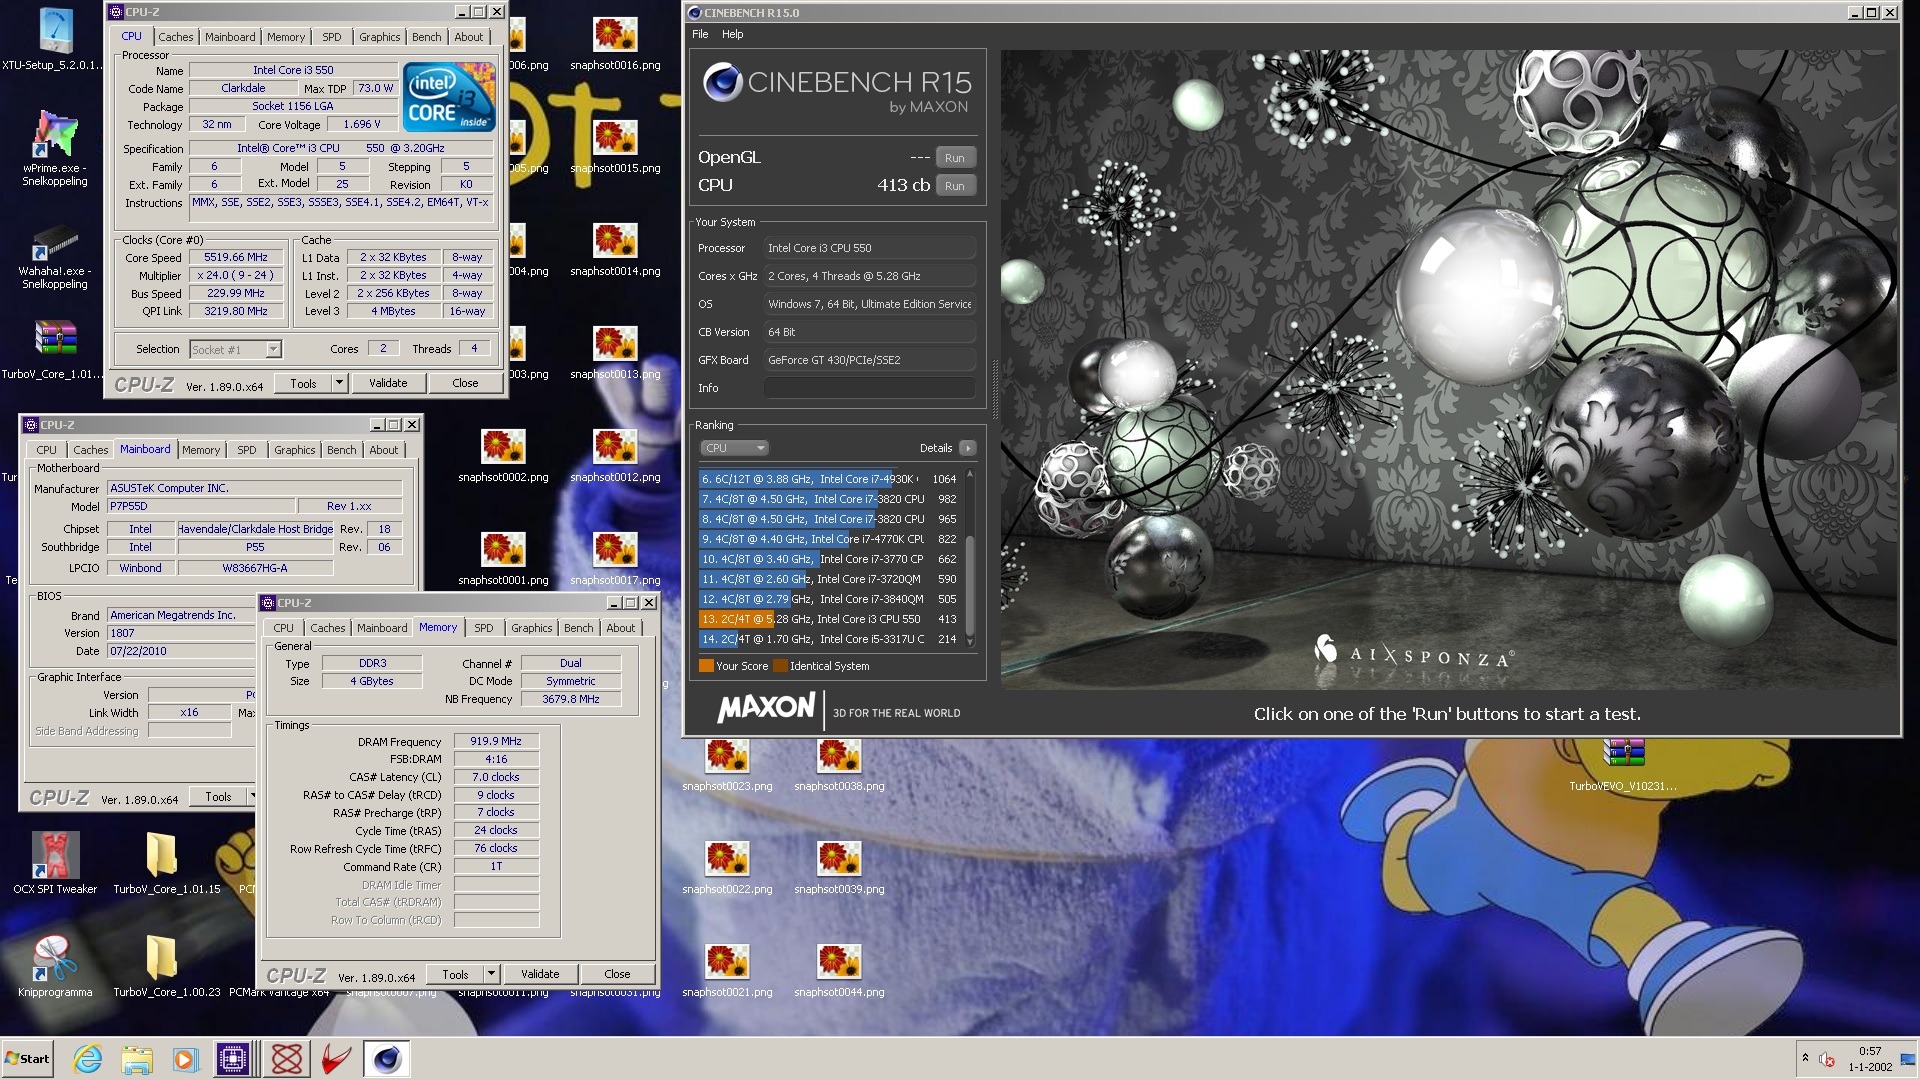
Task: Open CPU ranking type dropdown in Cinebench
Action: tap(733, 448)
